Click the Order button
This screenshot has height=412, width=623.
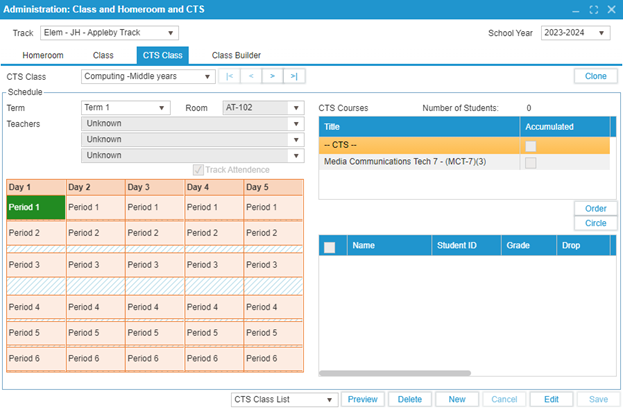595,208
